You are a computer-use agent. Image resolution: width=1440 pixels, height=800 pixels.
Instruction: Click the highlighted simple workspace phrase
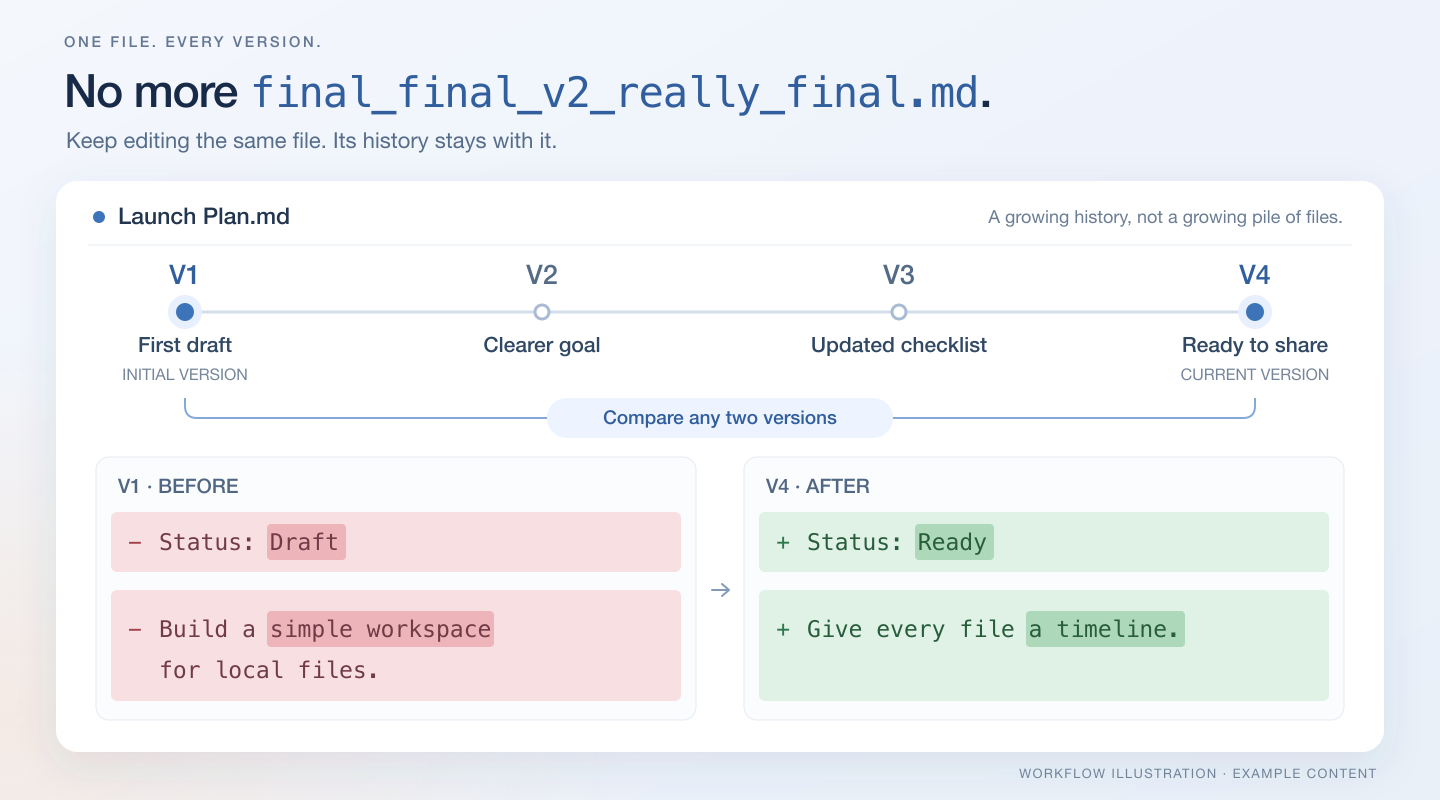[x=380, y=629]
